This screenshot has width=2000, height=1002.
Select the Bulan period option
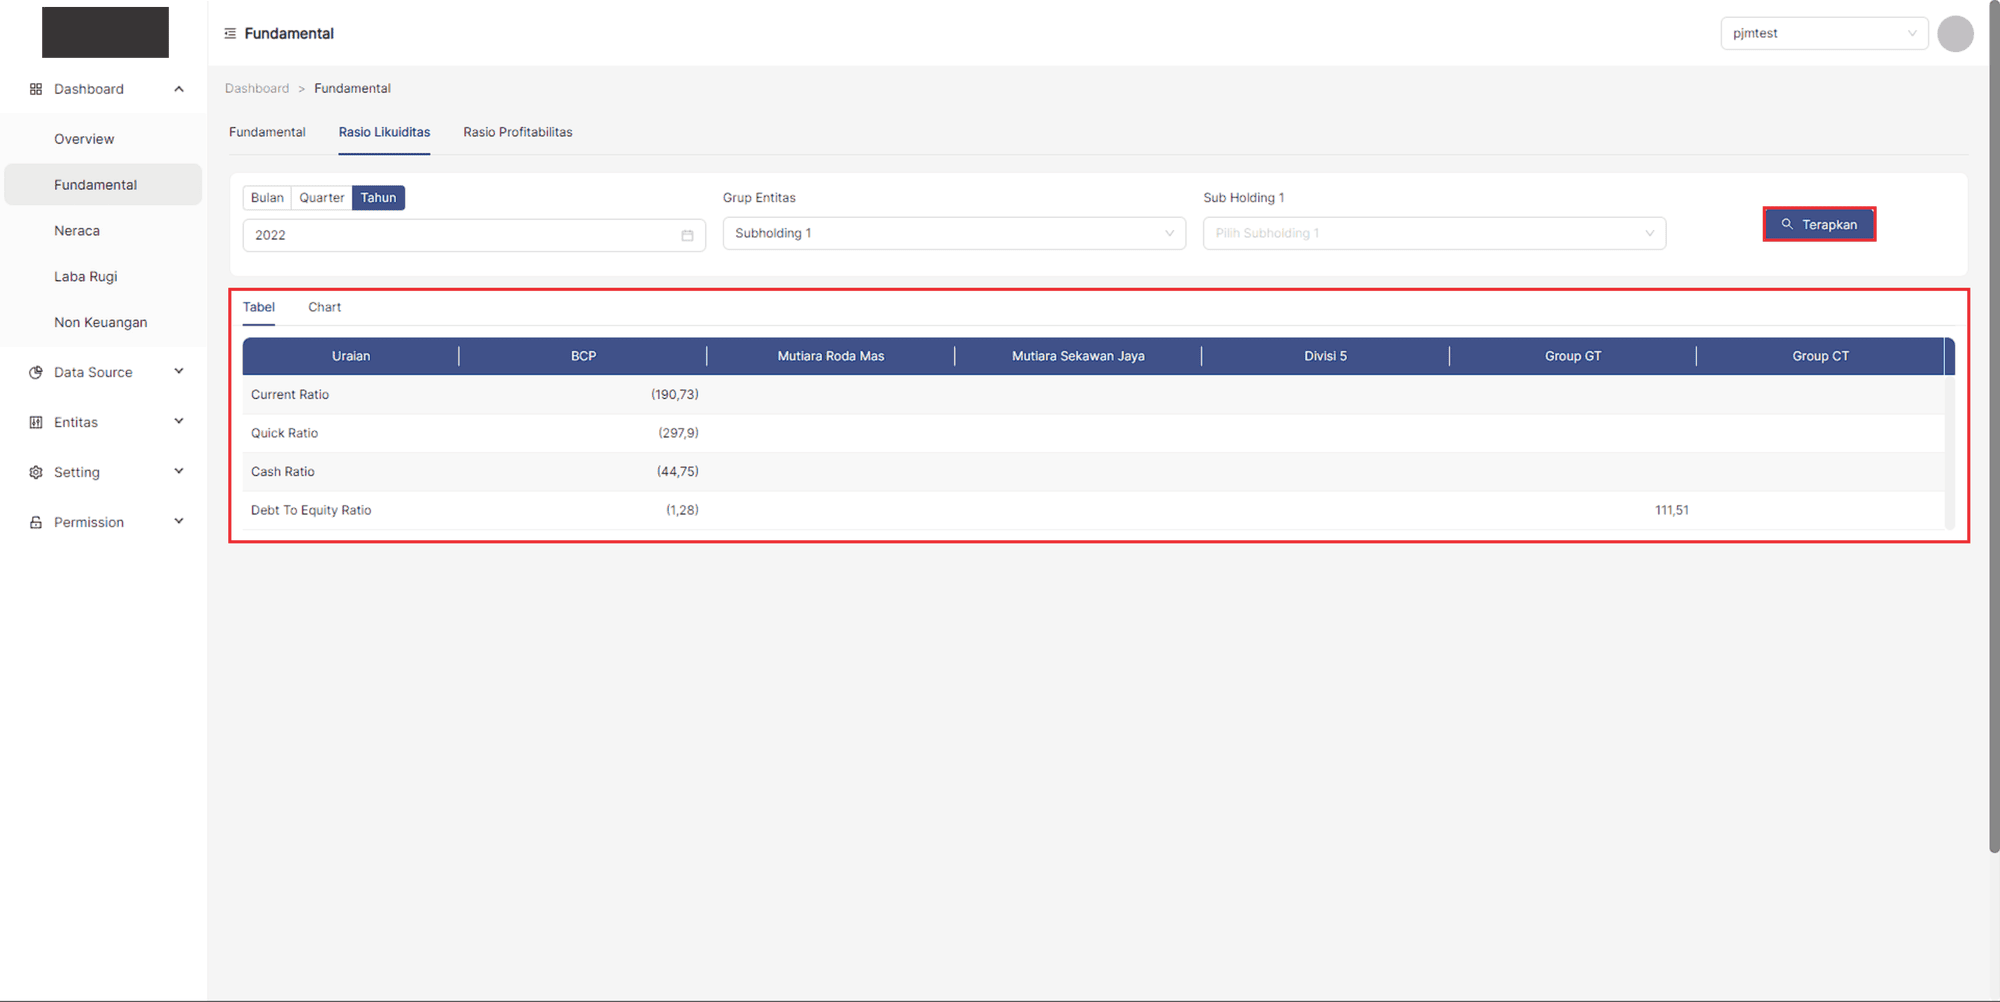[x=267, y=198]
